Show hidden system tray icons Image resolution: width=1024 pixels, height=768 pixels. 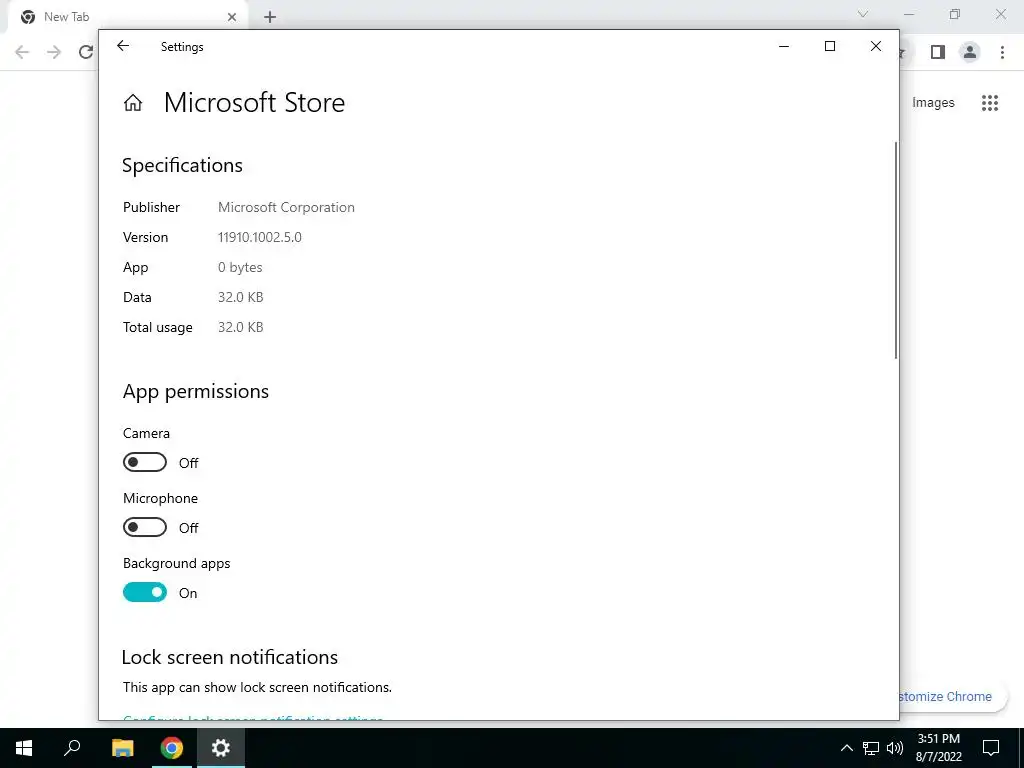(846, 748)
